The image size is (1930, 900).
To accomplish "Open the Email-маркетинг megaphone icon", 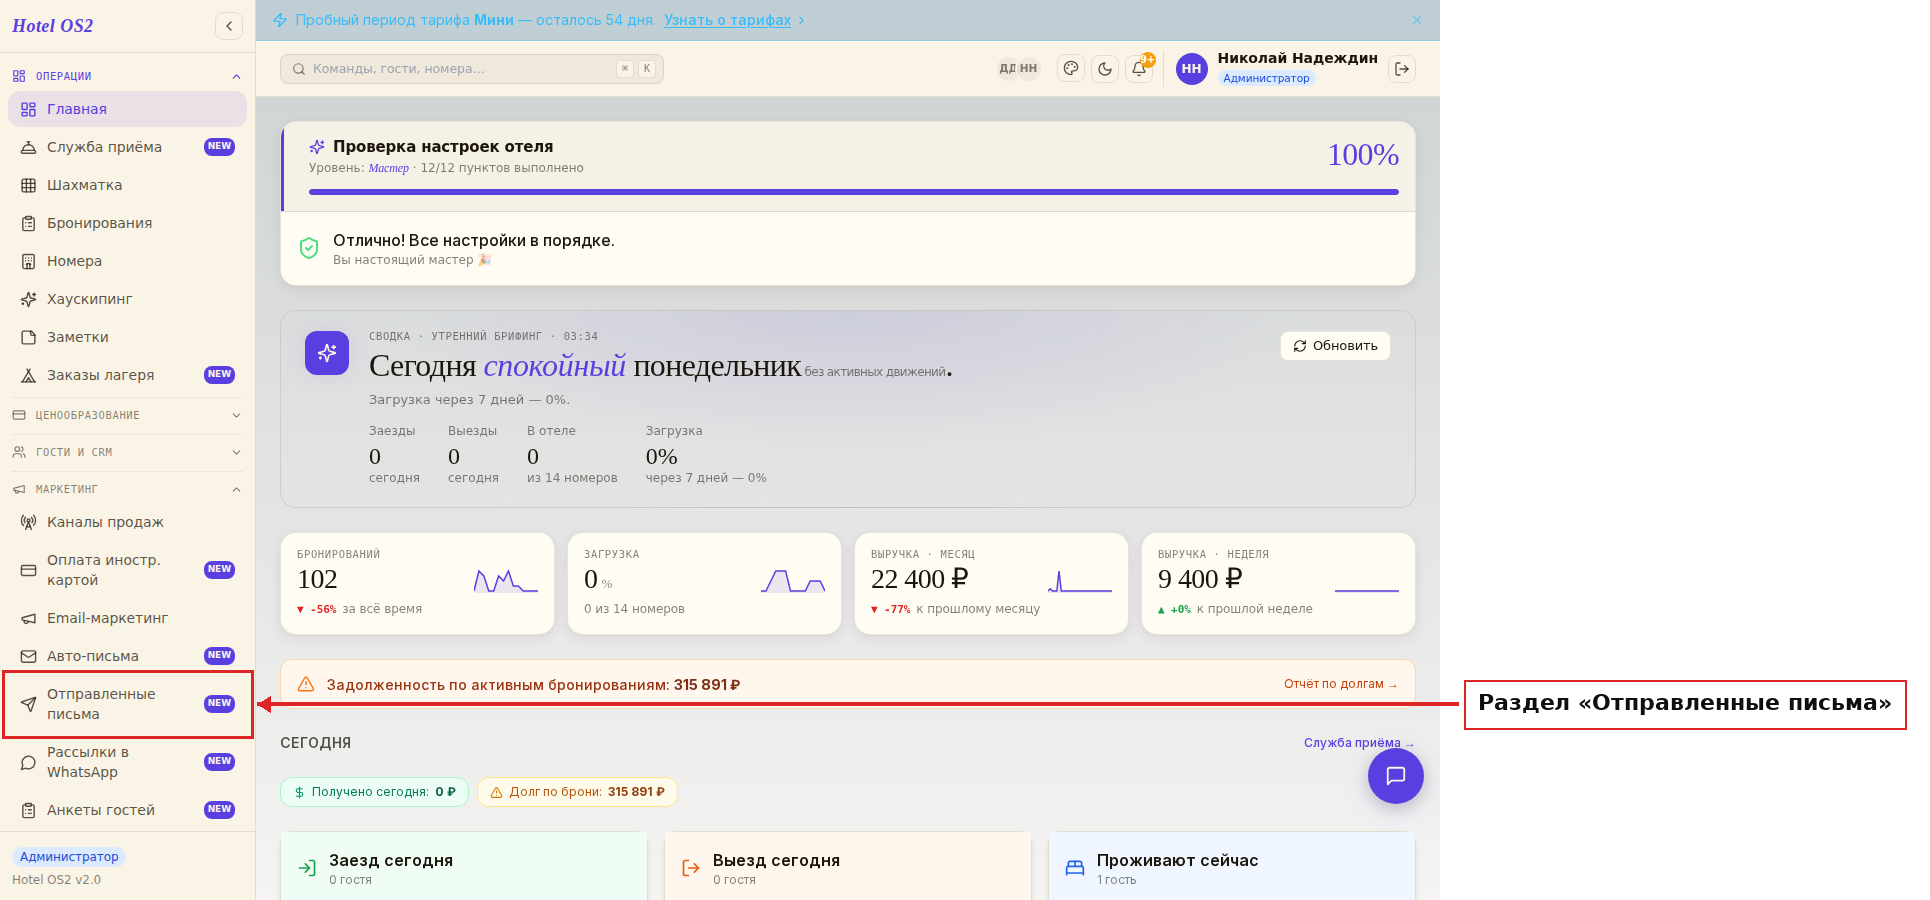I will [28, 618].
